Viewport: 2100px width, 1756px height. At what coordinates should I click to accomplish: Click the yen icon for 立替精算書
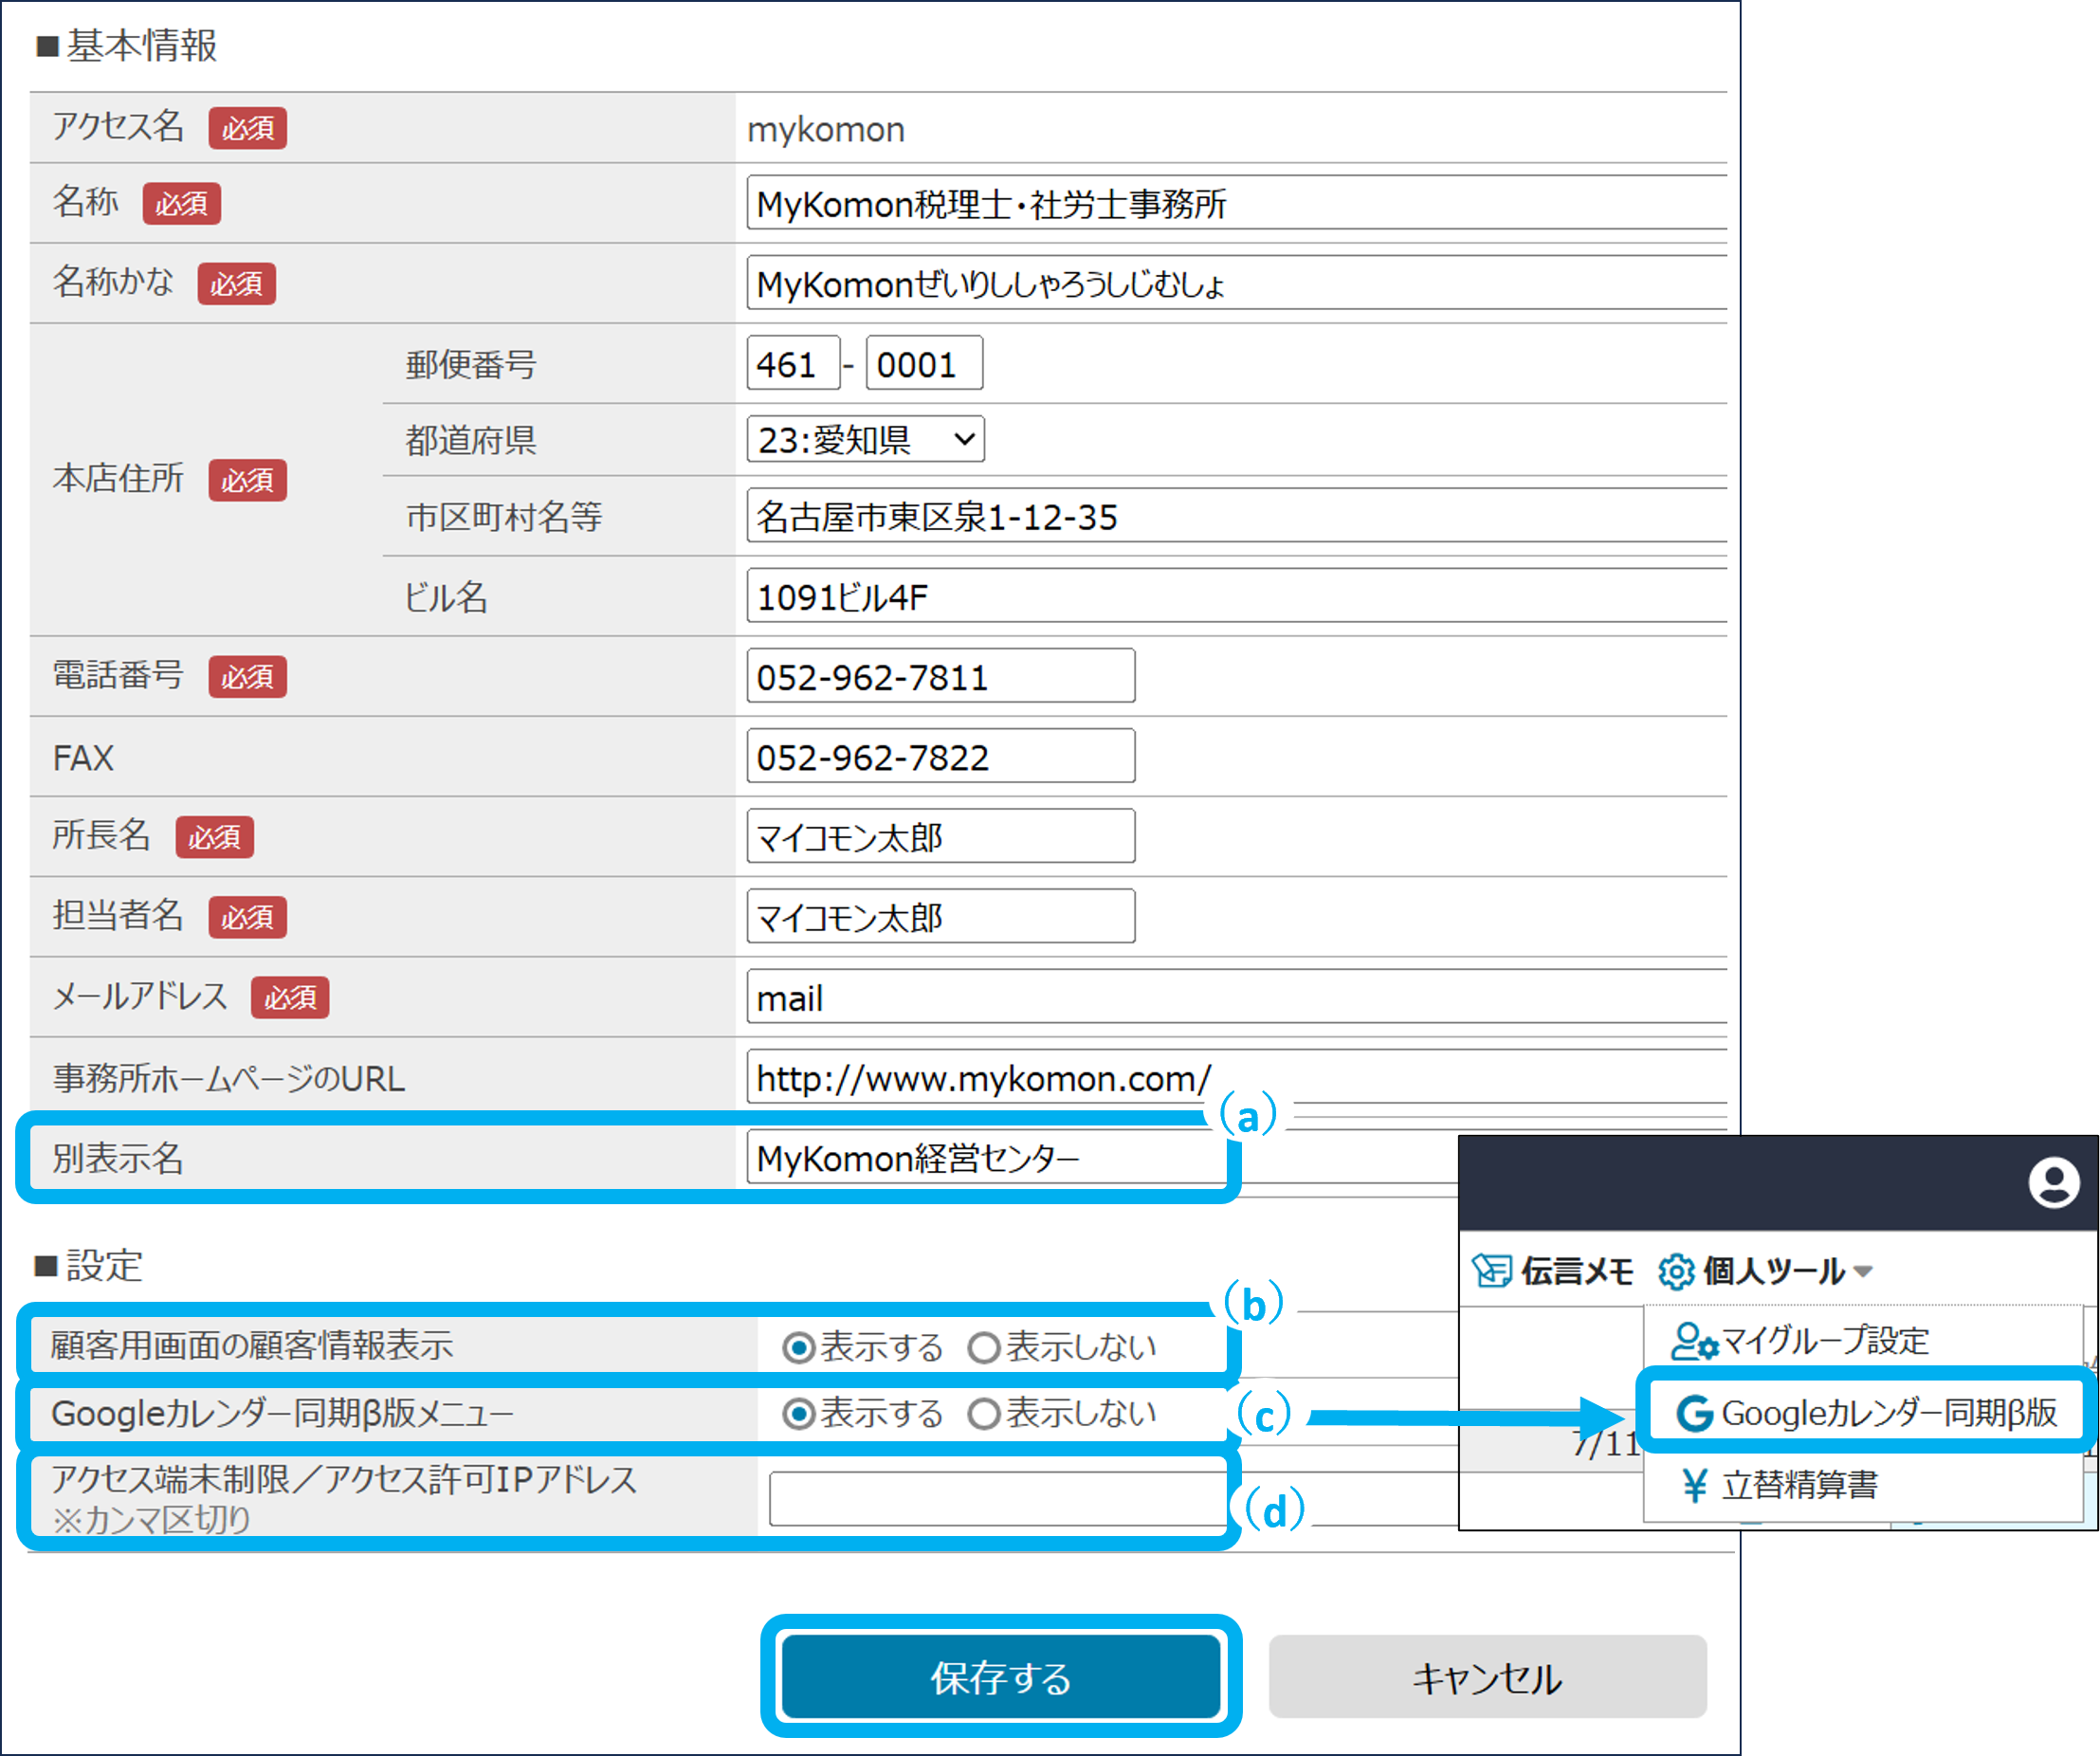pyautogui.click(x=1694, y=1485)
